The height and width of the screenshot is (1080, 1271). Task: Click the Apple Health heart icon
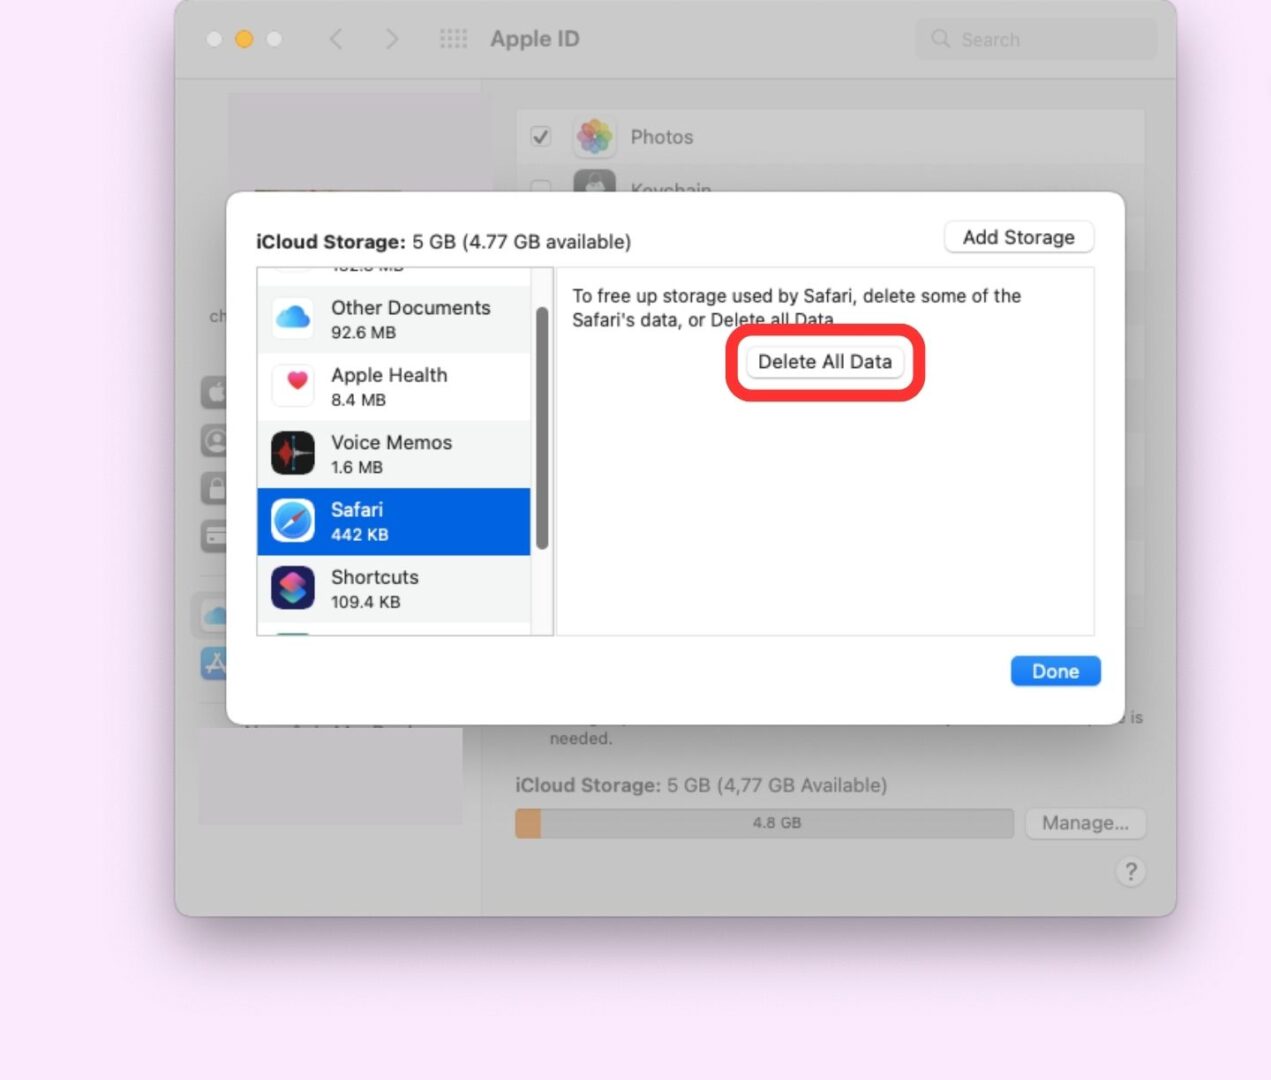tap(294, 386)
